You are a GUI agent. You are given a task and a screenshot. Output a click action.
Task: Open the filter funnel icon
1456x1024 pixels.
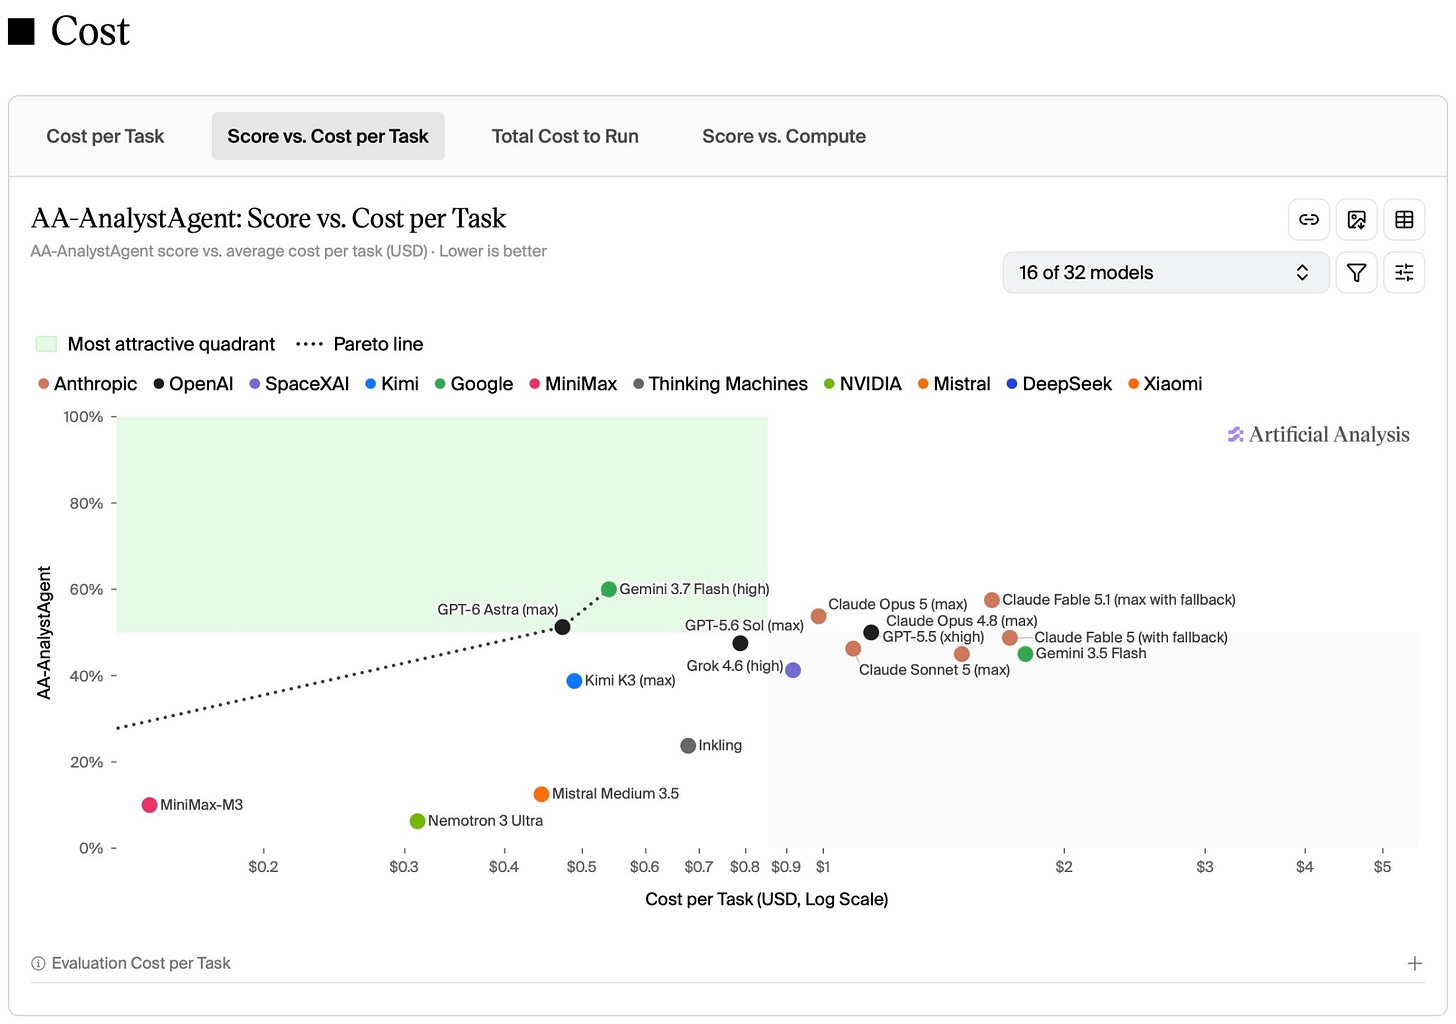click(x=1356, y=272)
